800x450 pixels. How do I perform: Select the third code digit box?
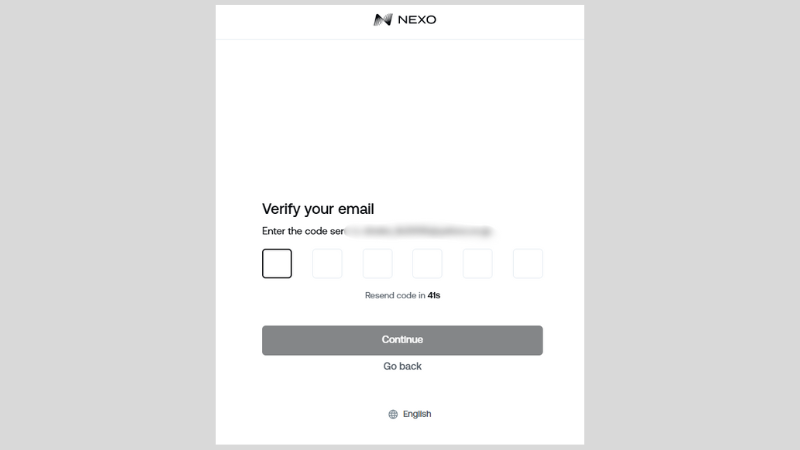click(x=378, y=263)
